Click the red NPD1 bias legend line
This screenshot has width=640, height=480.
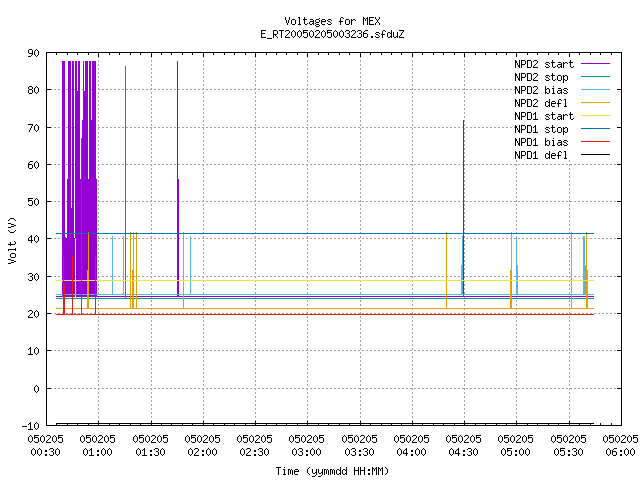click(595, 142)
